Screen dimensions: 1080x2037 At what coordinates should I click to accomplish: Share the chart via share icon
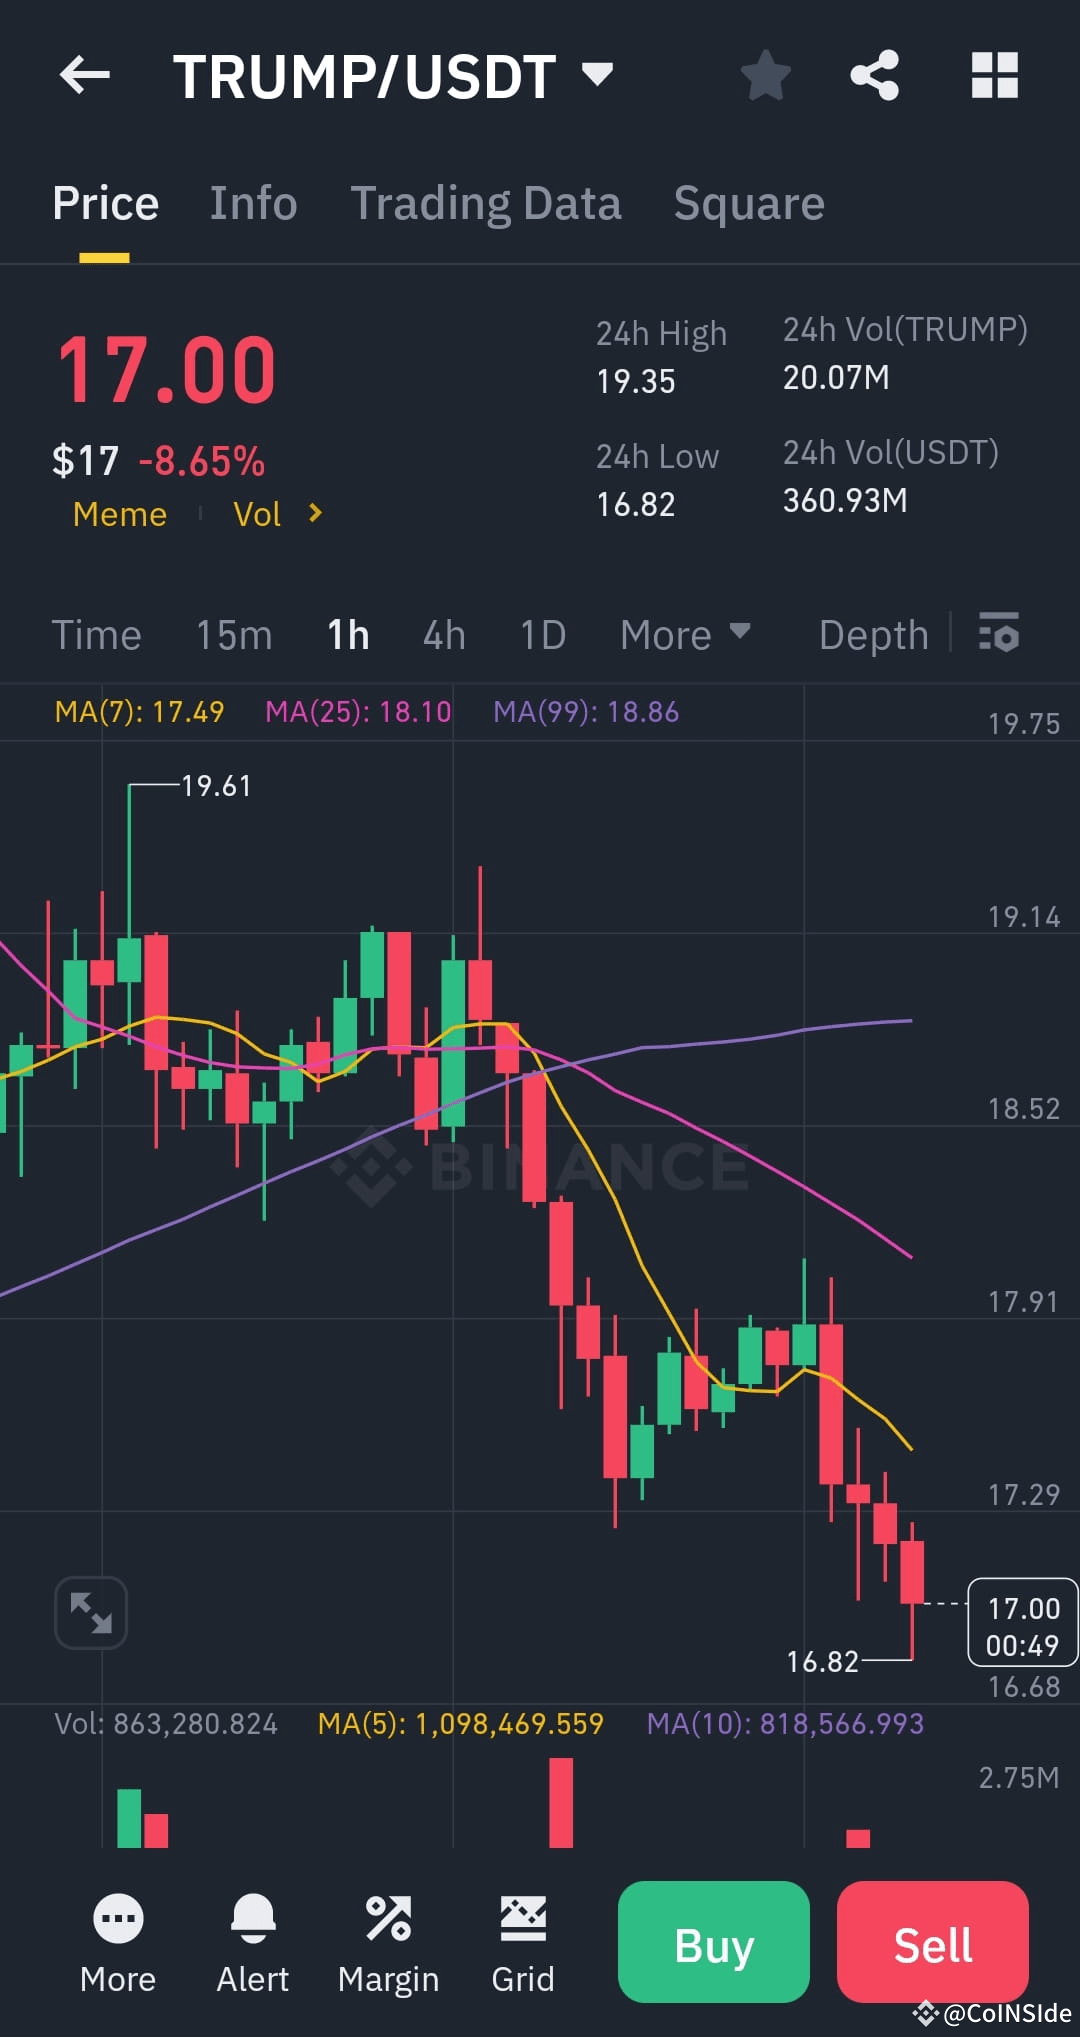click(x=875, y=75)
